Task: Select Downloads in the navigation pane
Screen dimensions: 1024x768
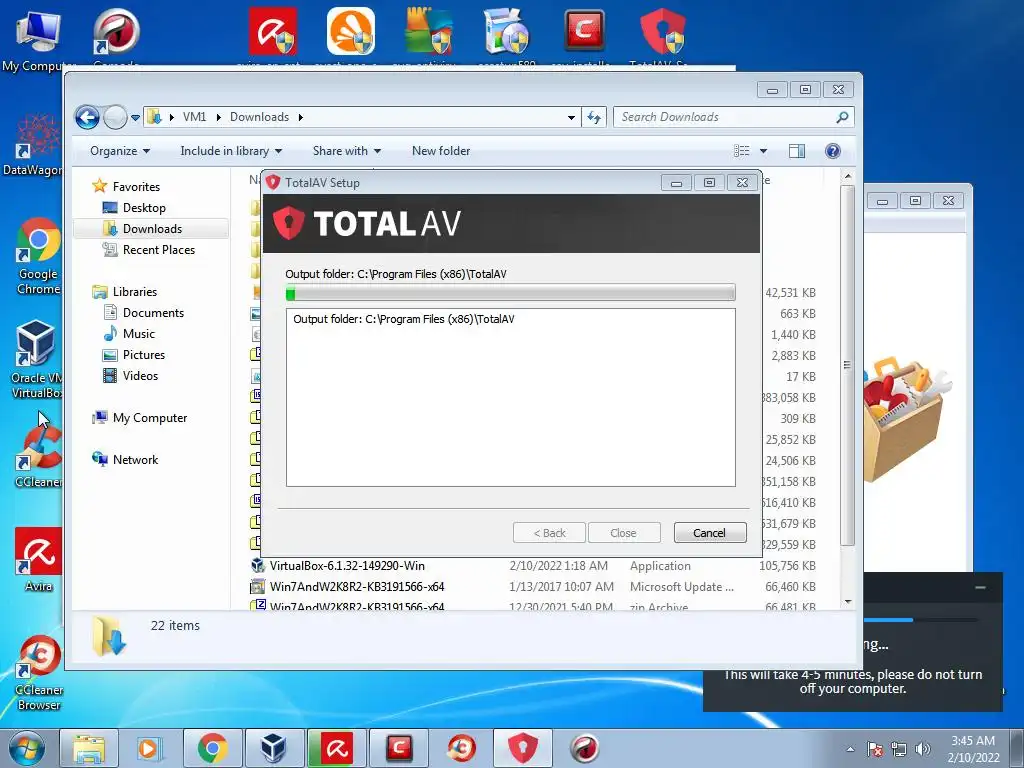Action: 152,229
